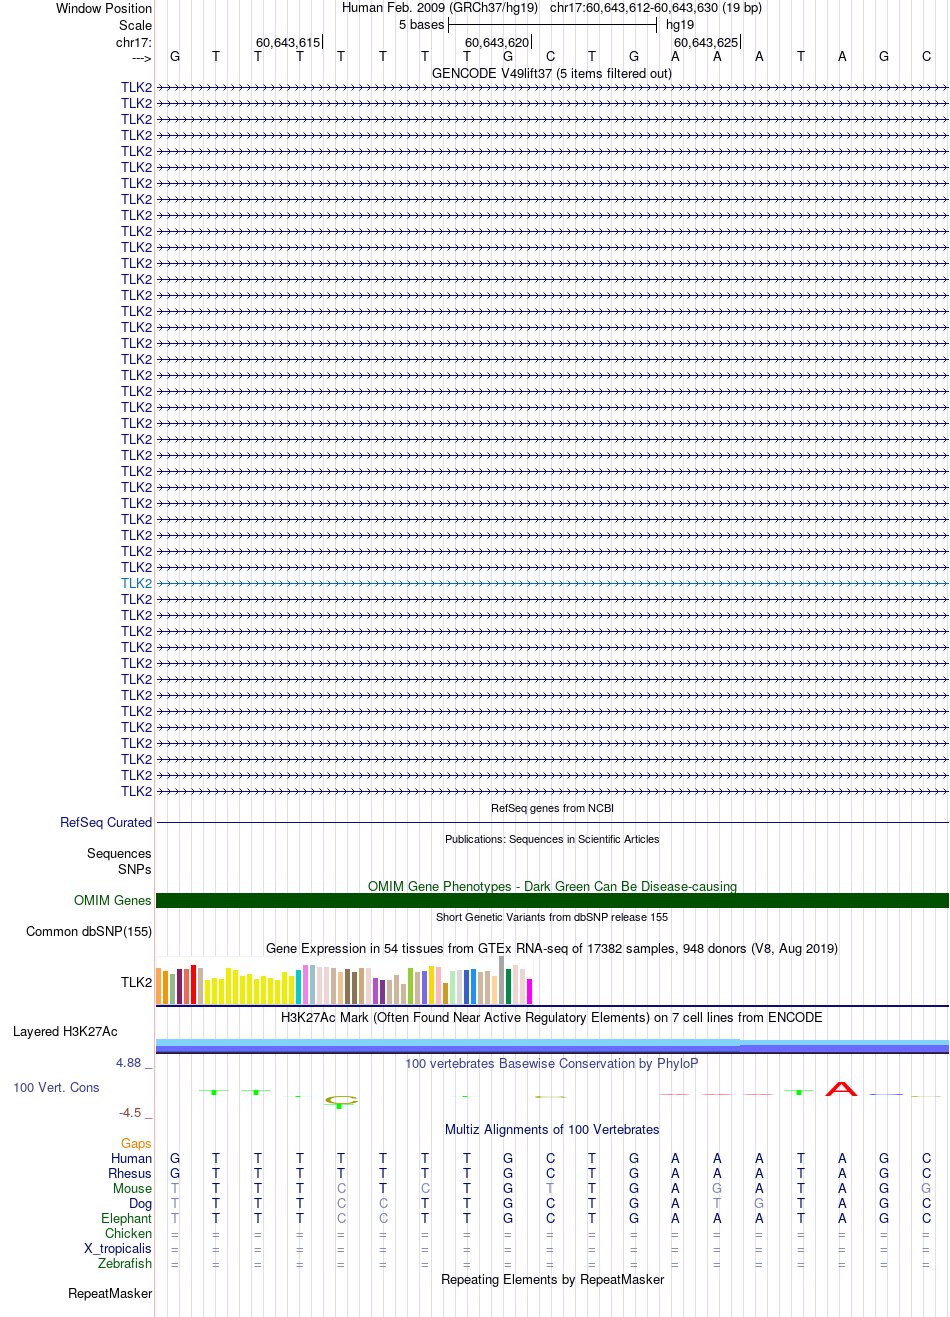Open the OMIM Genes track label
This screenshot has height=1317, width=950.
113,900
